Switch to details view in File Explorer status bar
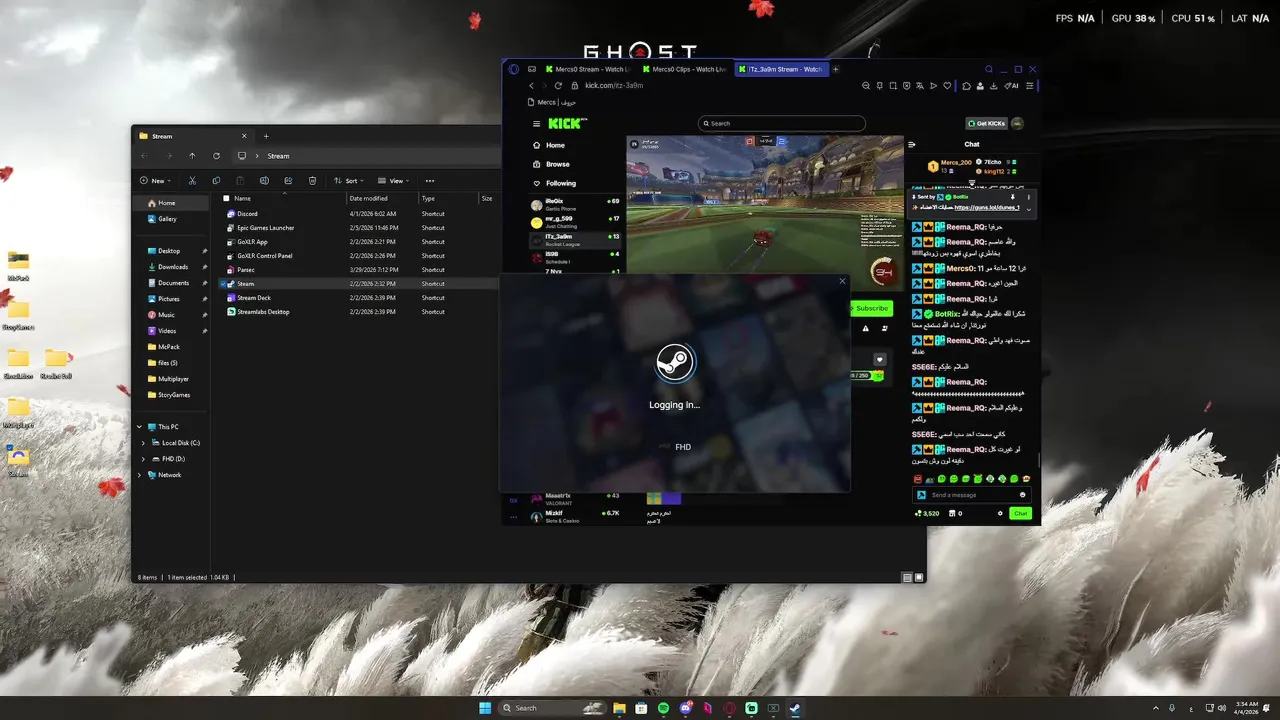 [x=907, y=577]
